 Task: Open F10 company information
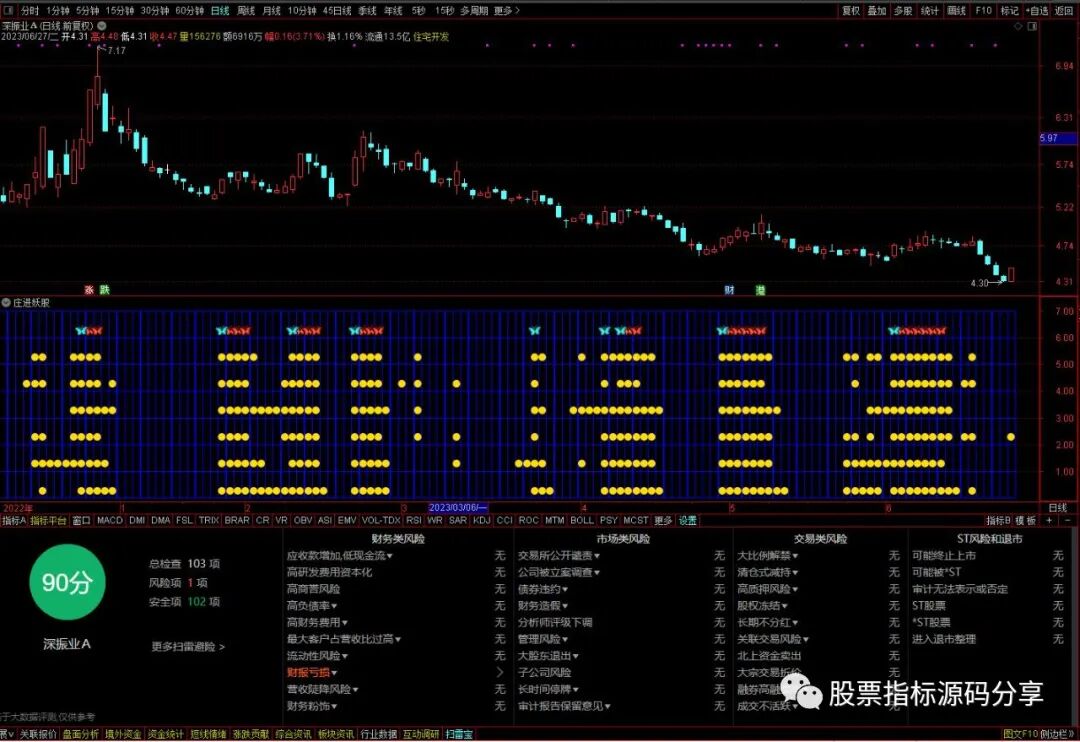tap(984, 10)
